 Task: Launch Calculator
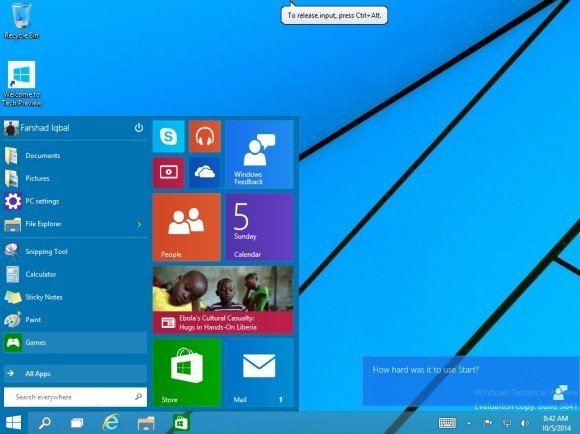pos(75,275)
